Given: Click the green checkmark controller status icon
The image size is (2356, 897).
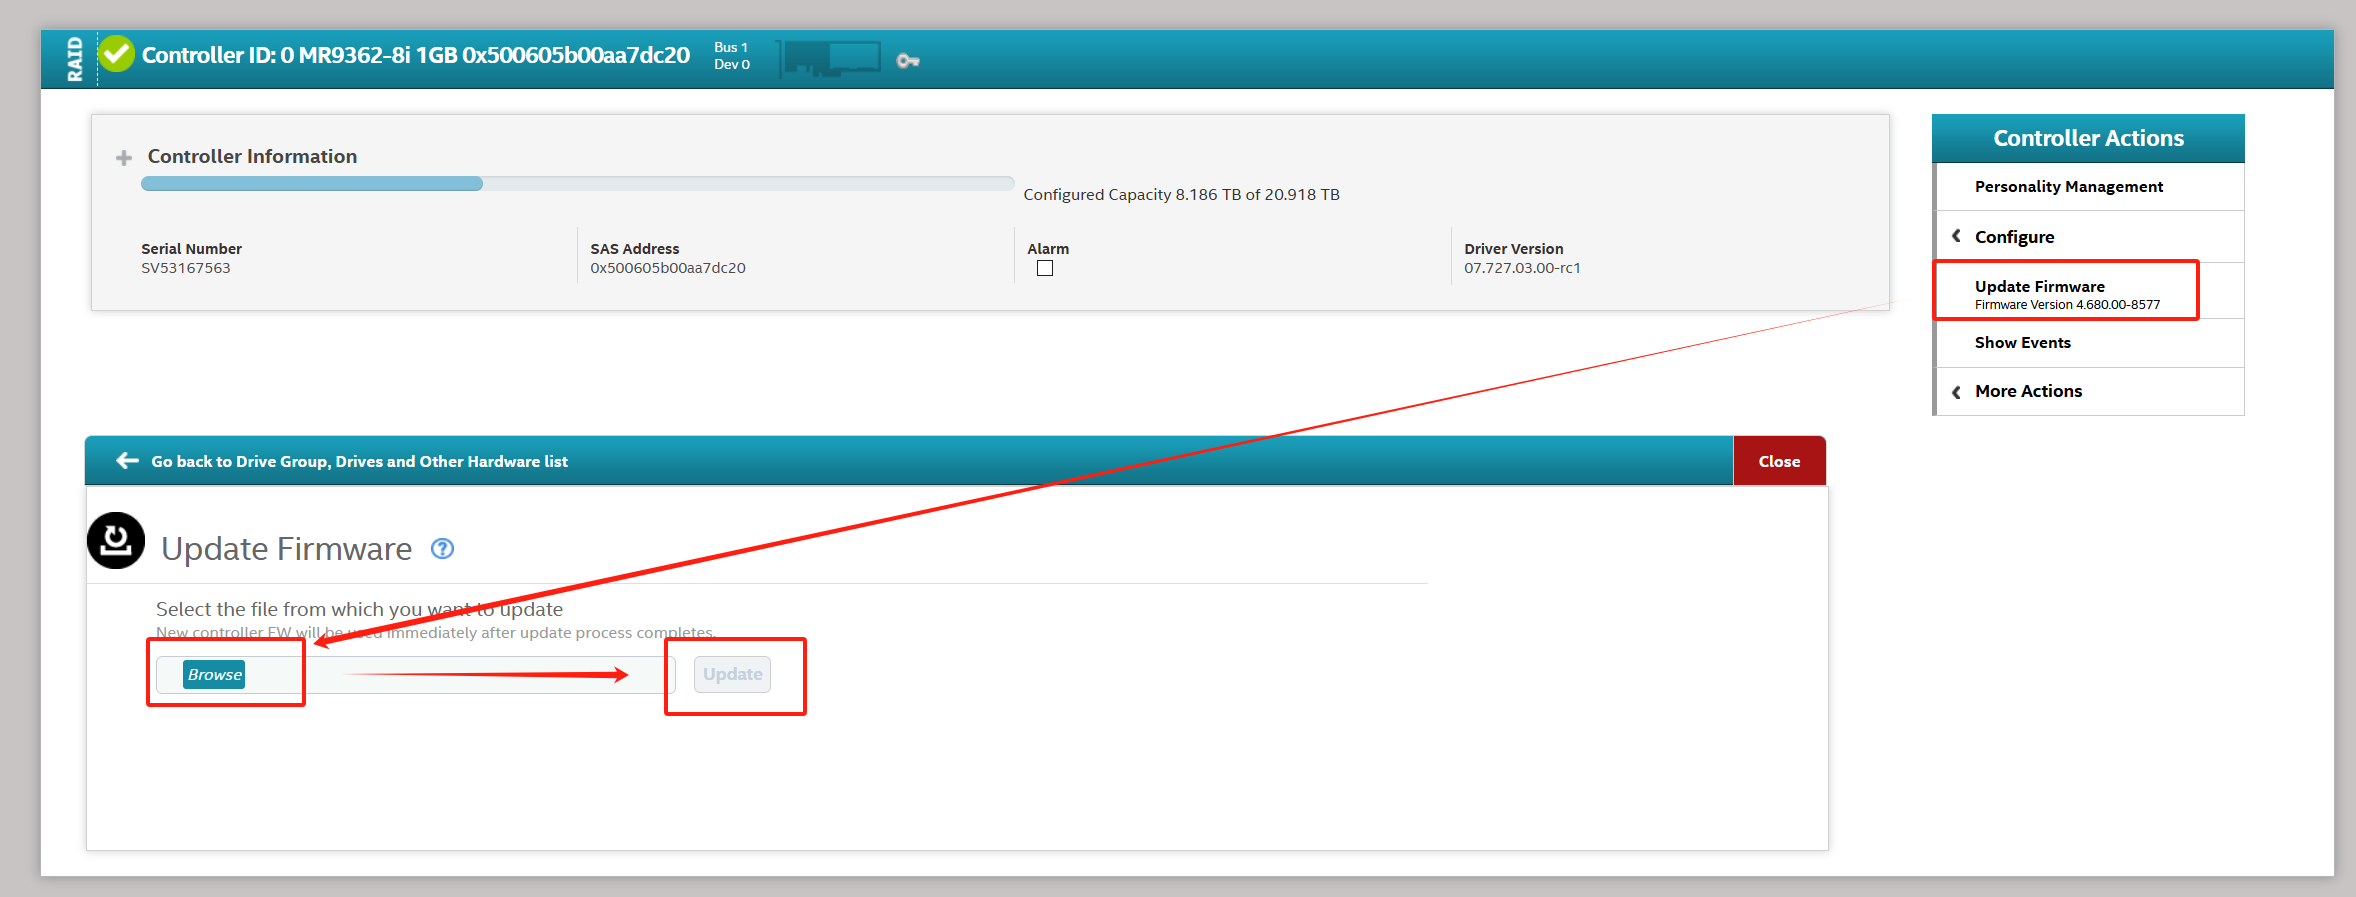Looking at the screenshot, I should pos(117,55).
